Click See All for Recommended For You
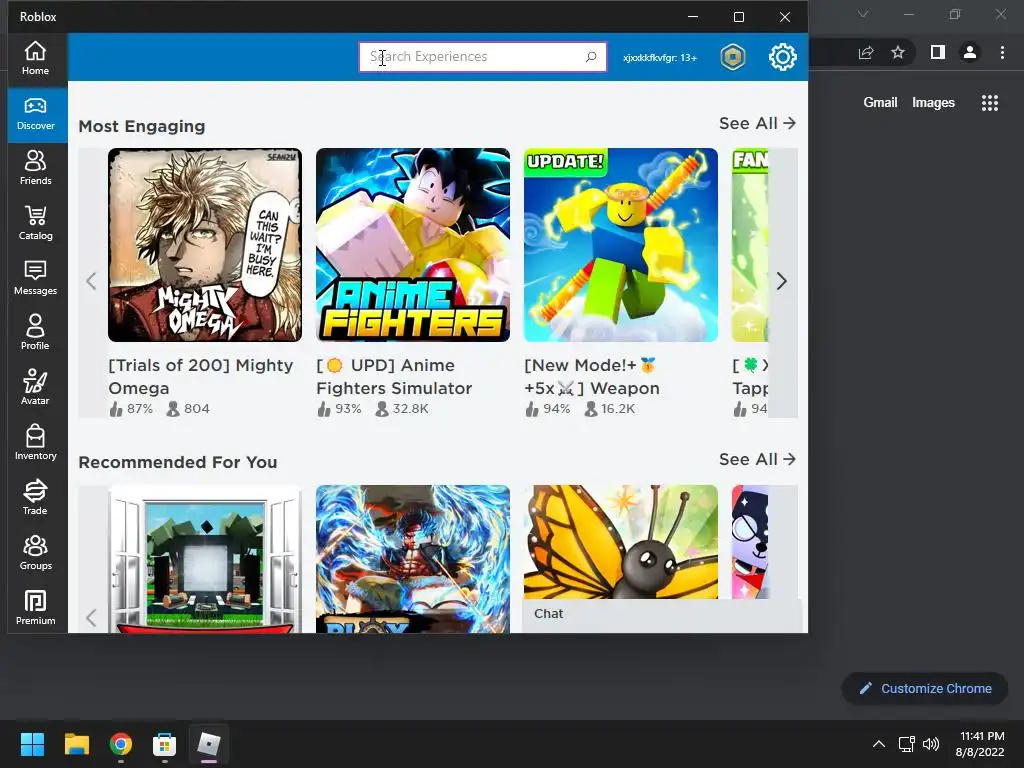This screenshot has height=768, width=1024. click(757, 459)
